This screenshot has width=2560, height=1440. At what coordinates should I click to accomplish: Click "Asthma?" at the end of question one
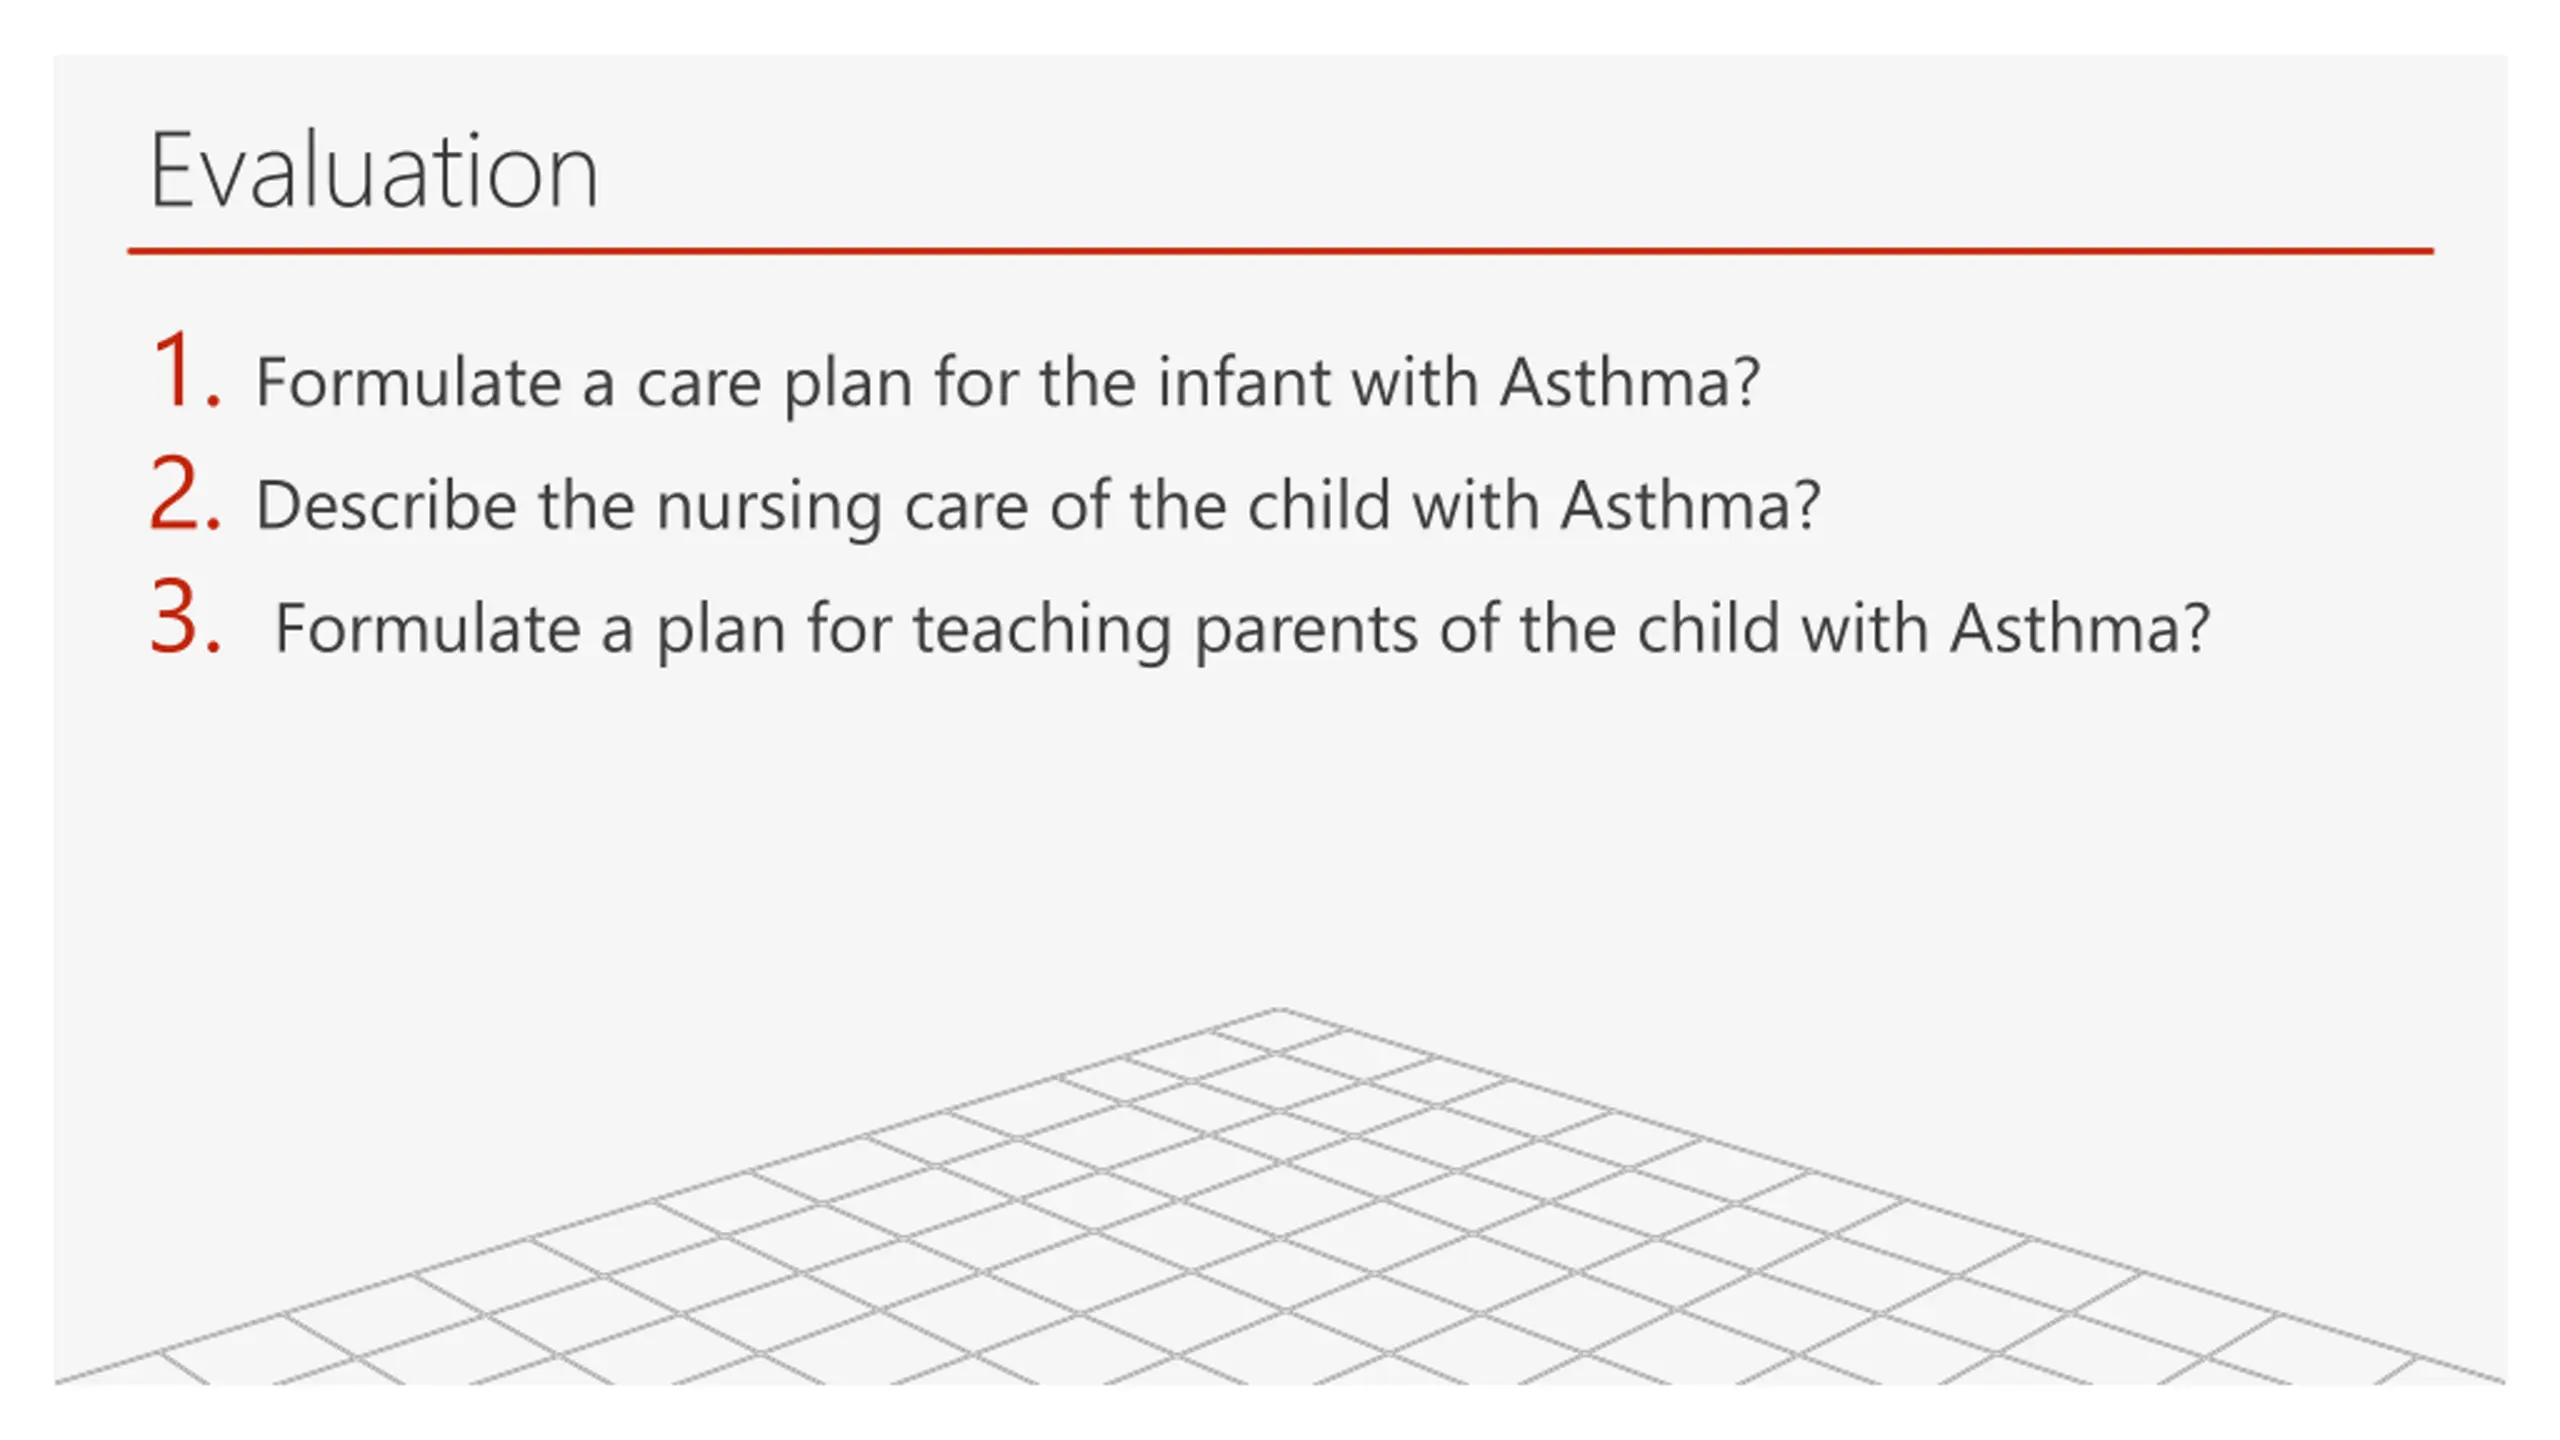tap(1630, 382)
